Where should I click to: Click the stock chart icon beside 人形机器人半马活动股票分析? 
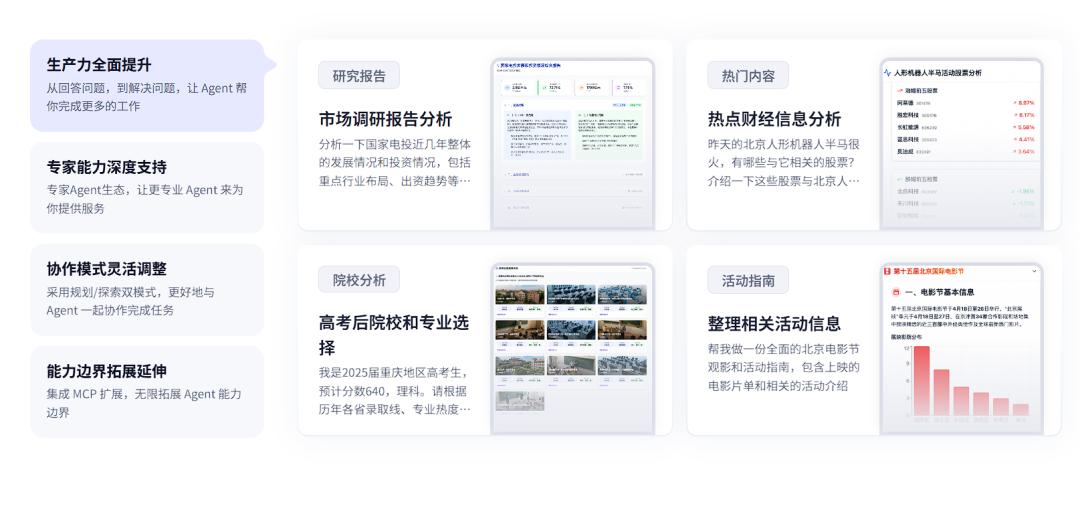(888, 73)
